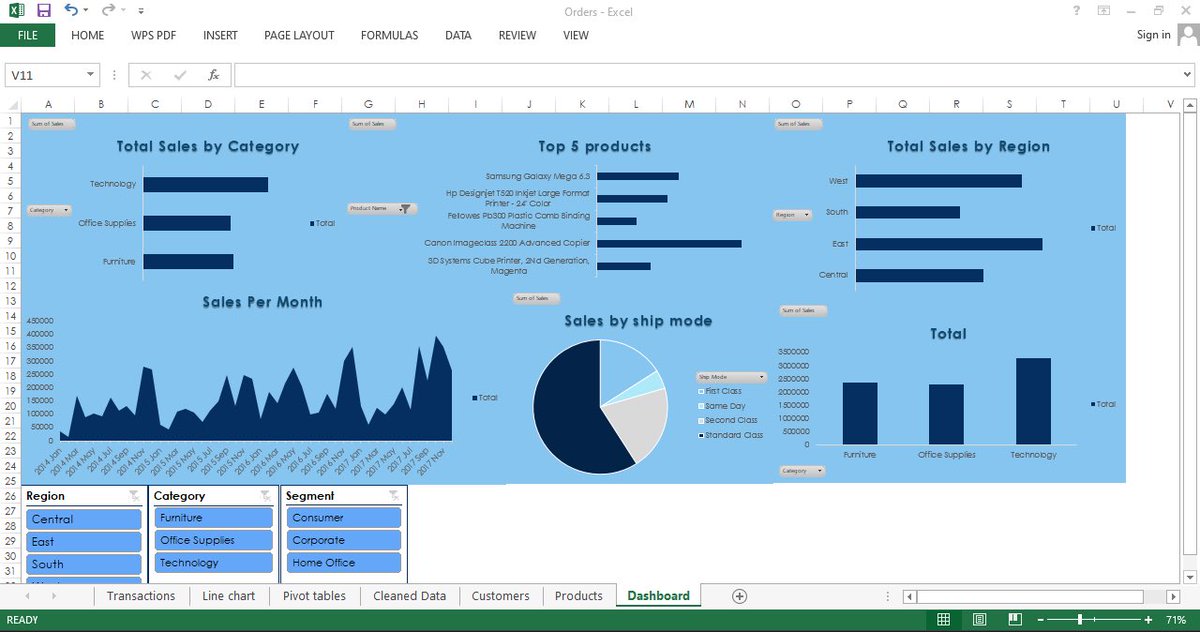The image size is (1200, 632).
Task: Clear filter on the Region slicer
Action: [x=135, y=496]
